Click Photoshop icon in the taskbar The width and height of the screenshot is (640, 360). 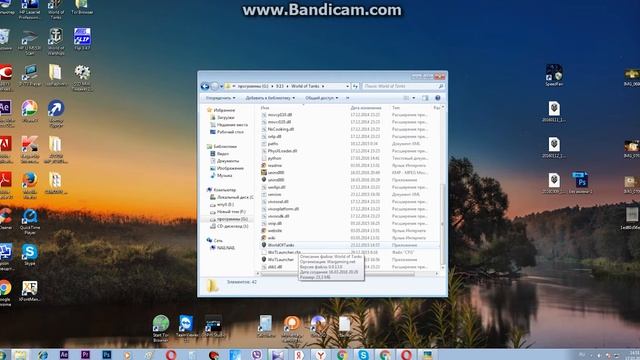click(x=107, y=355)
